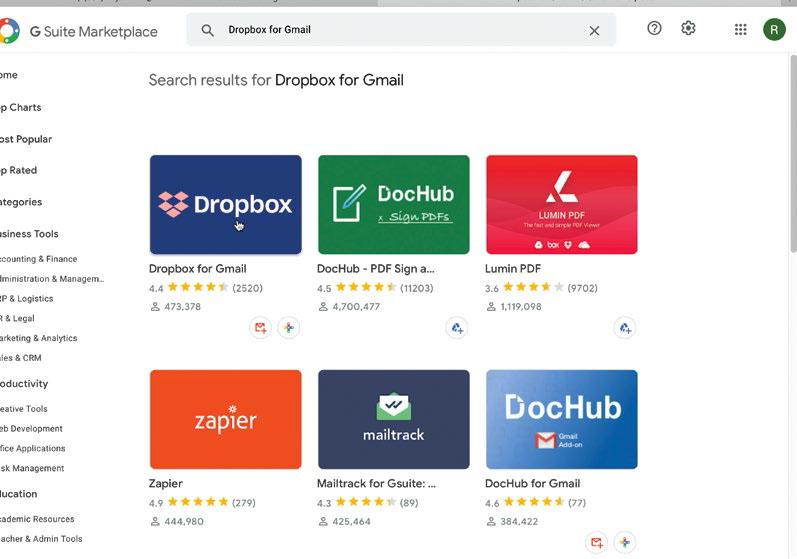Click the (2520) review count

(248, 288)
